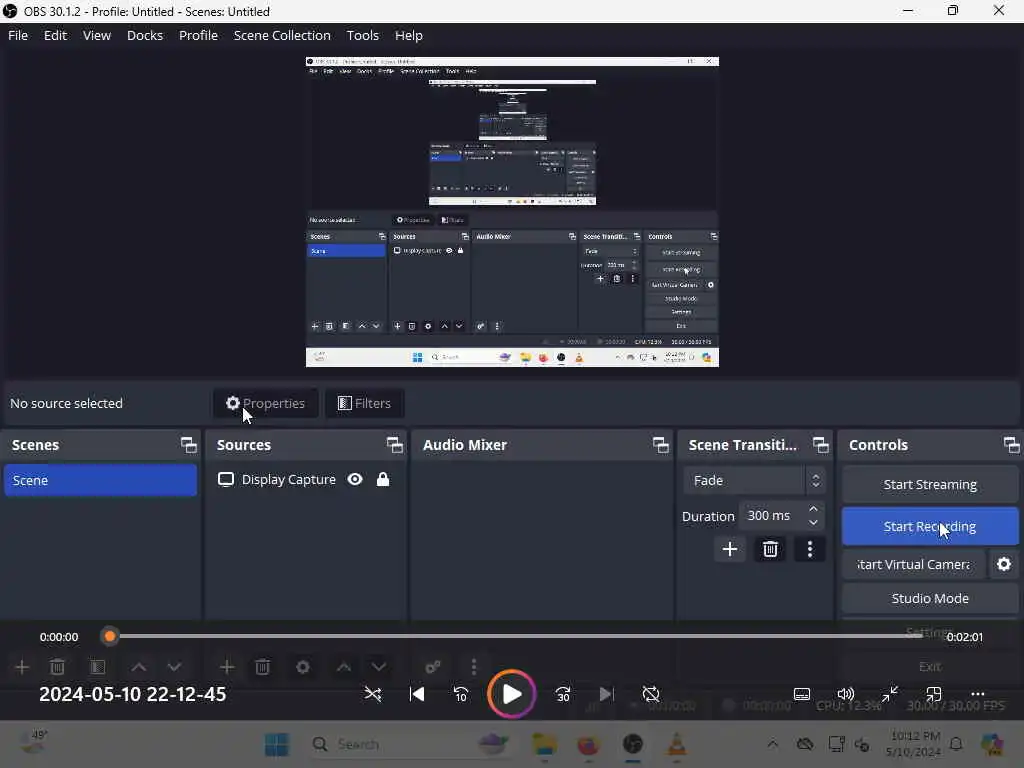The image size is (1024, 768).
Task: Open source properties gear in Sources toolbar
Action: click(x=302, y=667)
